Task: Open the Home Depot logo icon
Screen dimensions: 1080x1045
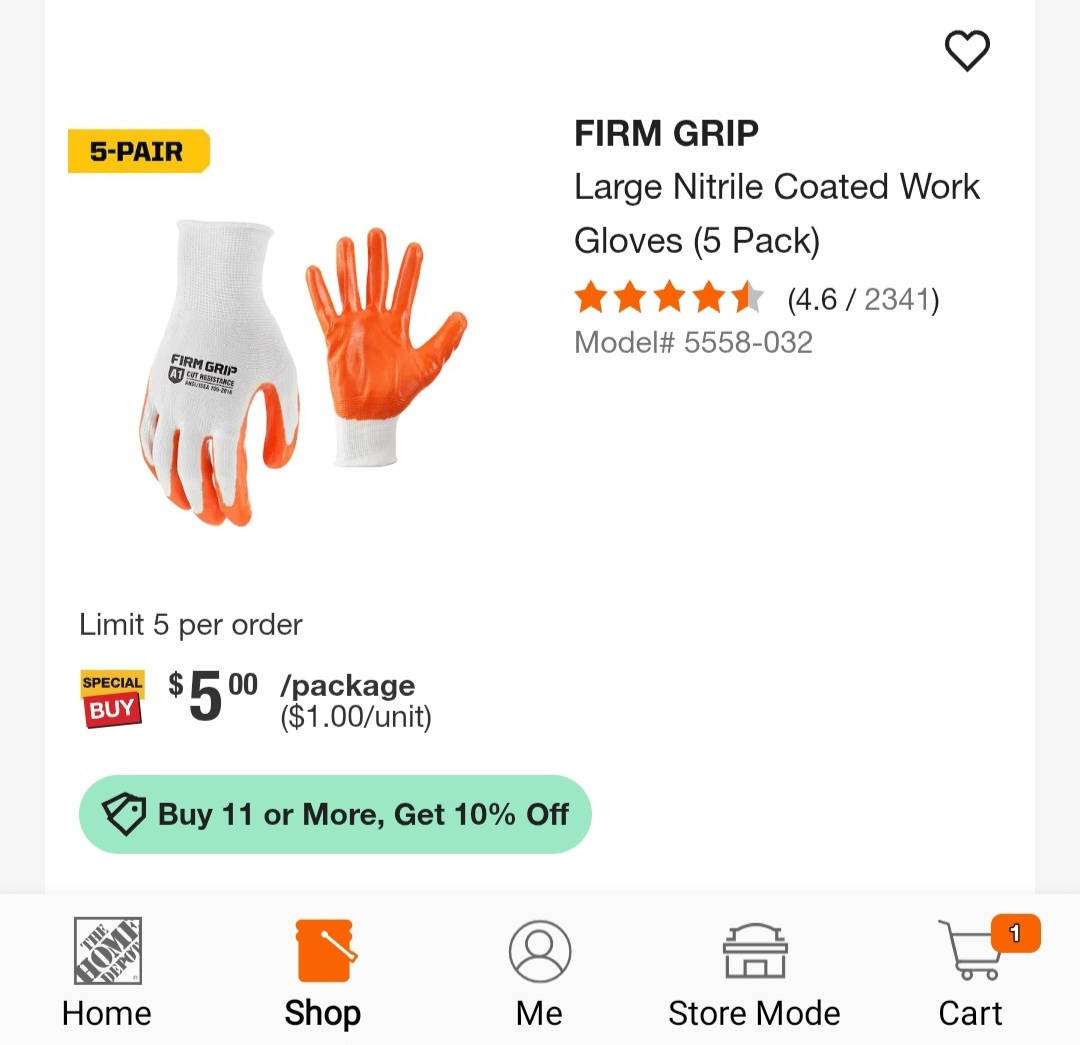Action: pyautogui.click(x=107, y=951)
